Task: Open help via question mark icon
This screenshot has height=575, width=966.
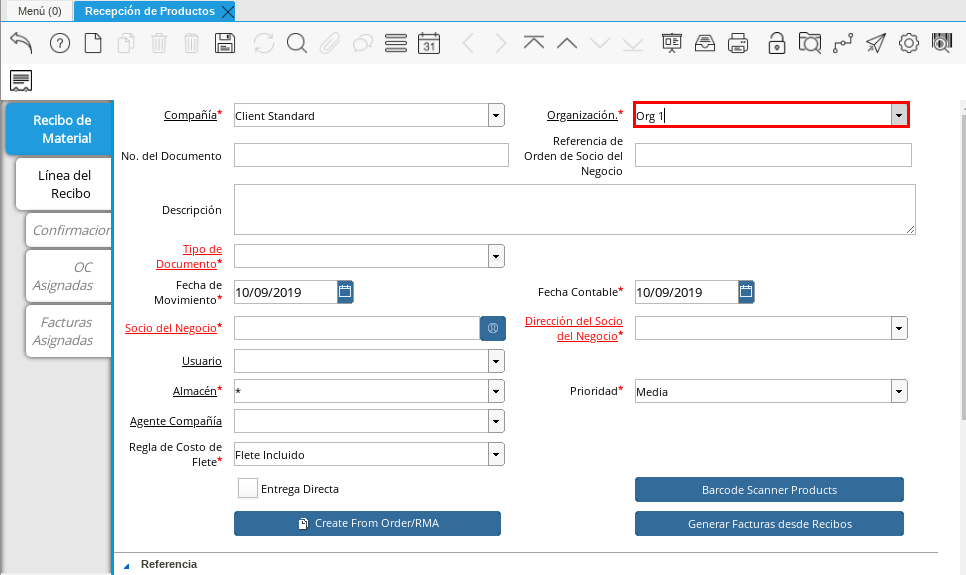Action: [60, 43]
